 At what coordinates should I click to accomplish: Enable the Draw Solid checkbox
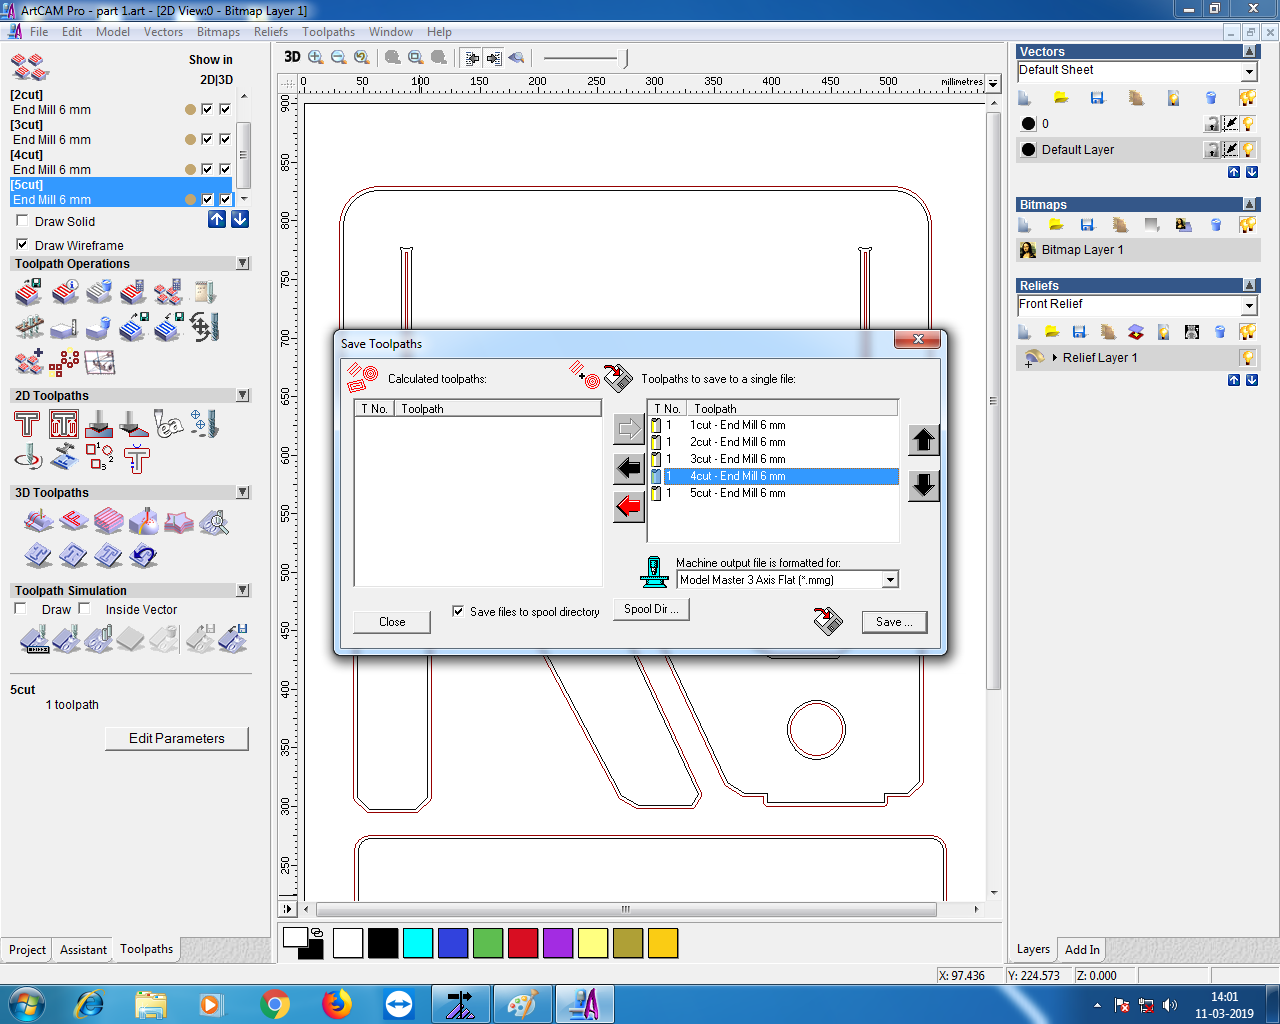pos(22,221)
